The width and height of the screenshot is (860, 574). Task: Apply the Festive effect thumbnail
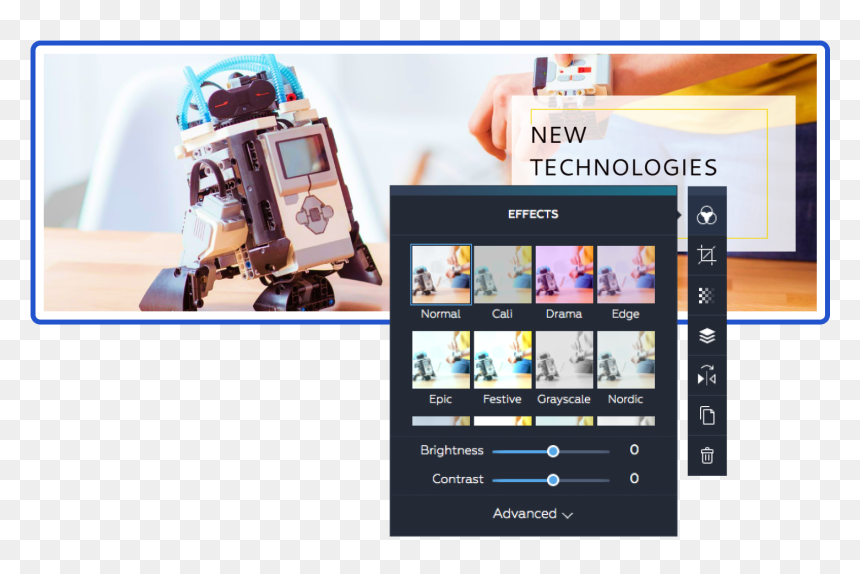502,360
